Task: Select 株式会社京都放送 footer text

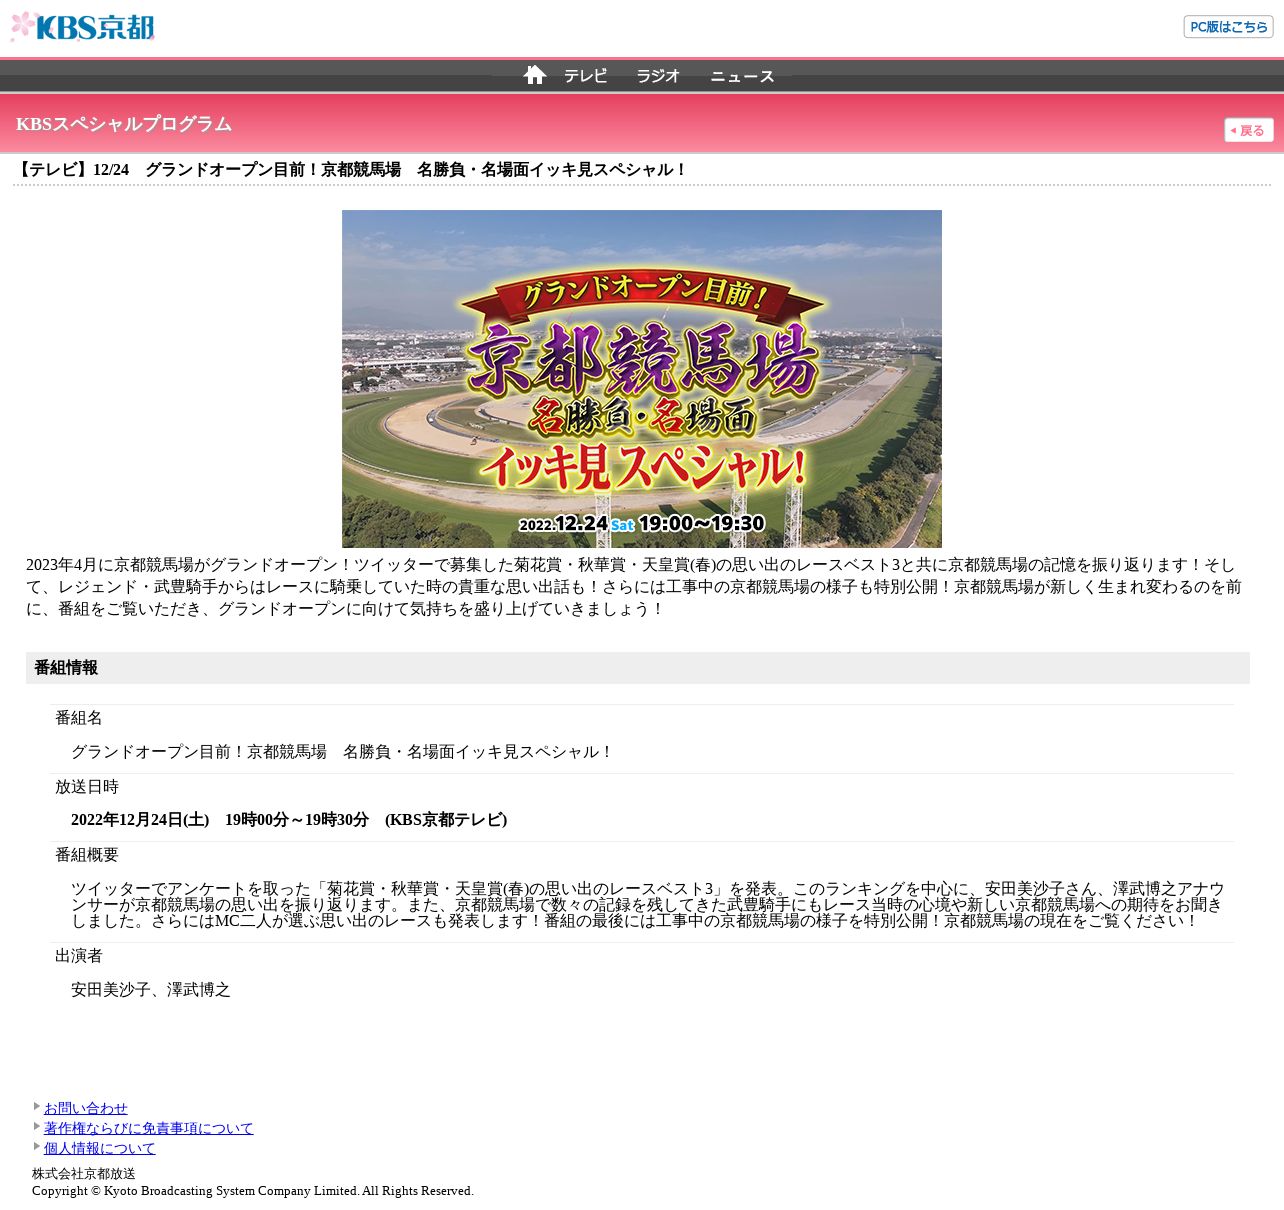Action: click(x=84, y=1174)
